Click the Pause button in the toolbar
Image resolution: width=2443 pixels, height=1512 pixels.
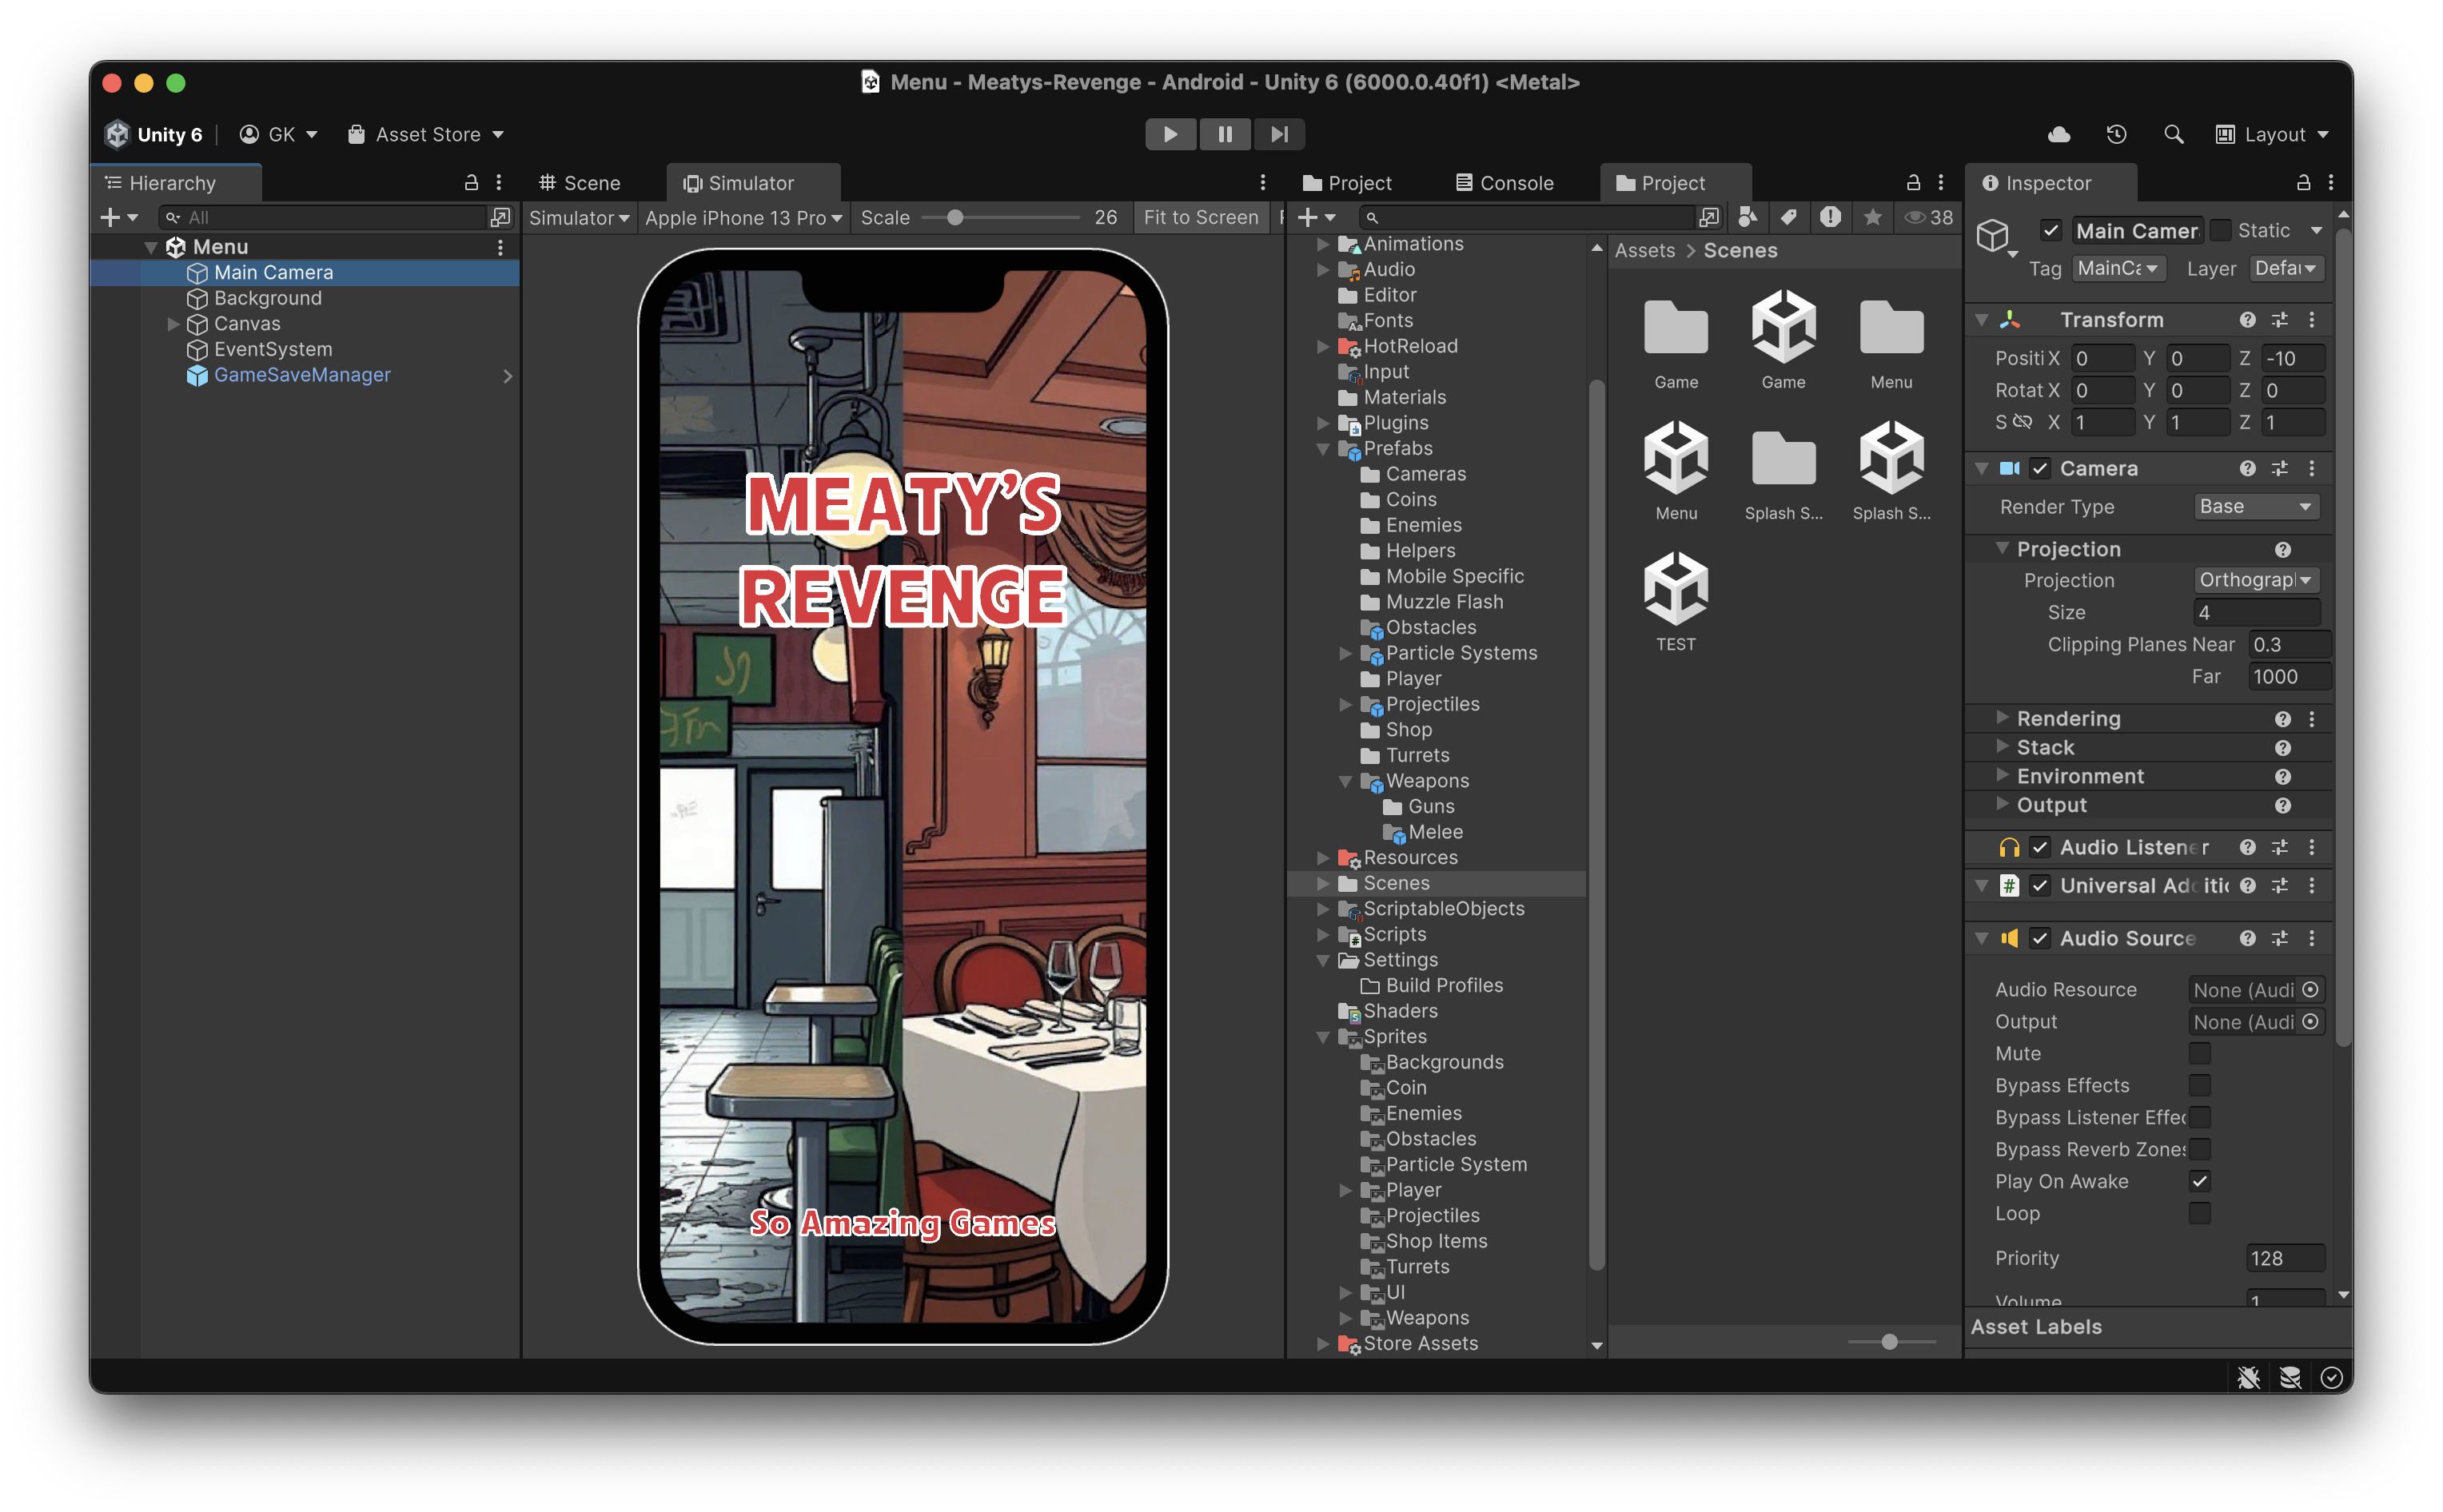click(1224, 134)
